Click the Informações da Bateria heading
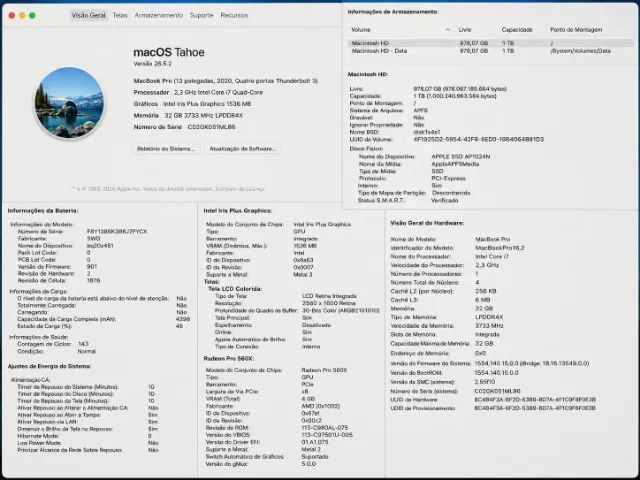This screenshot has width=640, height=480. pyautogui.click(x=43, y=211)
